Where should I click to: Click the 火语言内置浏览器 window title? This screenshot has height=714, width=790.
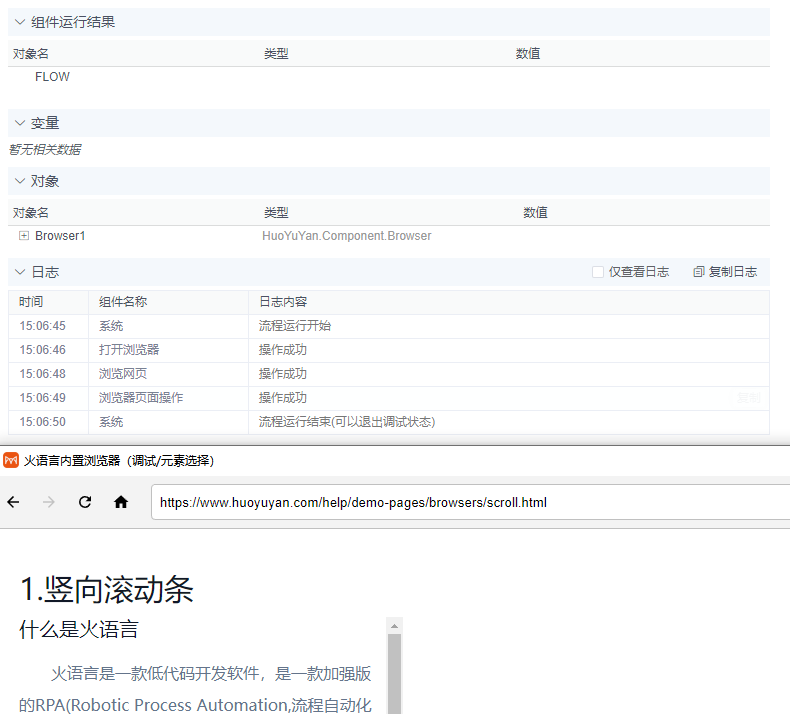point(119,461)
